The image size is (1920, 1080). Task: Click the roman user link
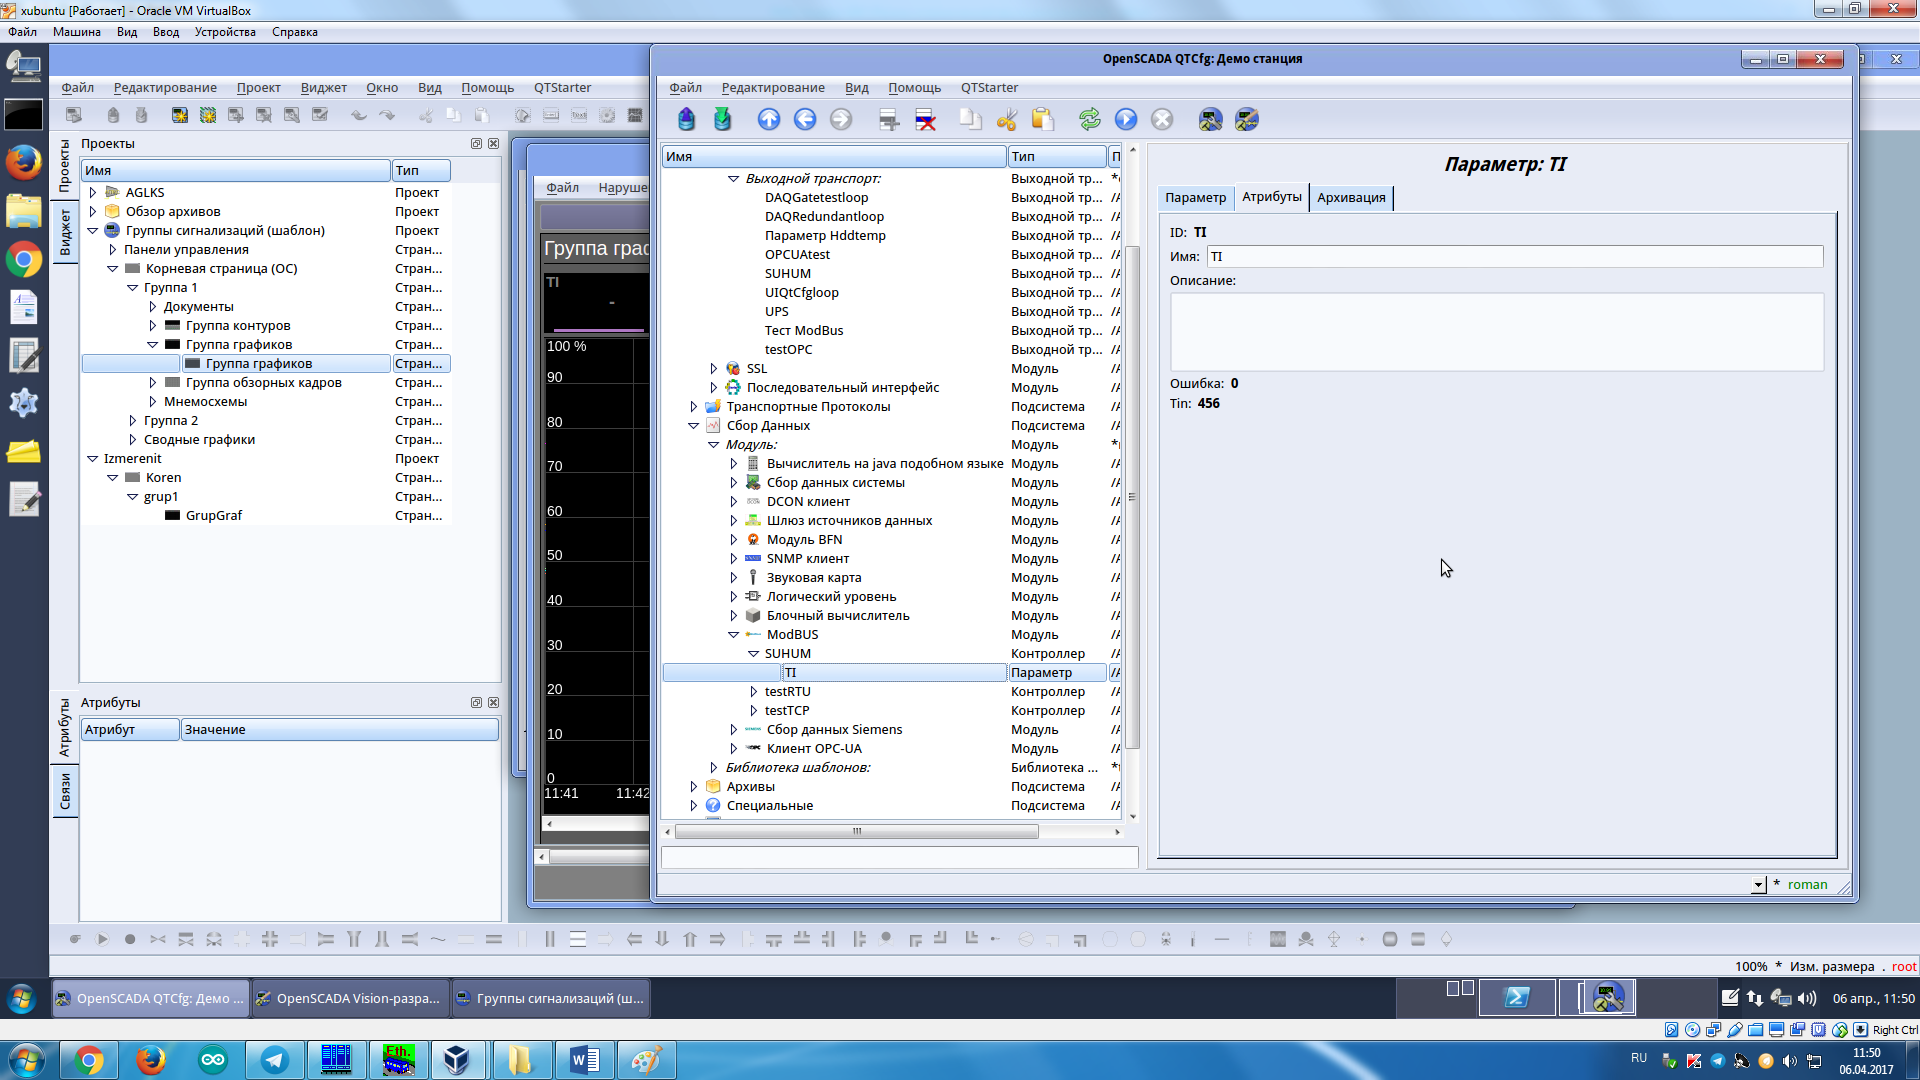[x=1807, y=885]
